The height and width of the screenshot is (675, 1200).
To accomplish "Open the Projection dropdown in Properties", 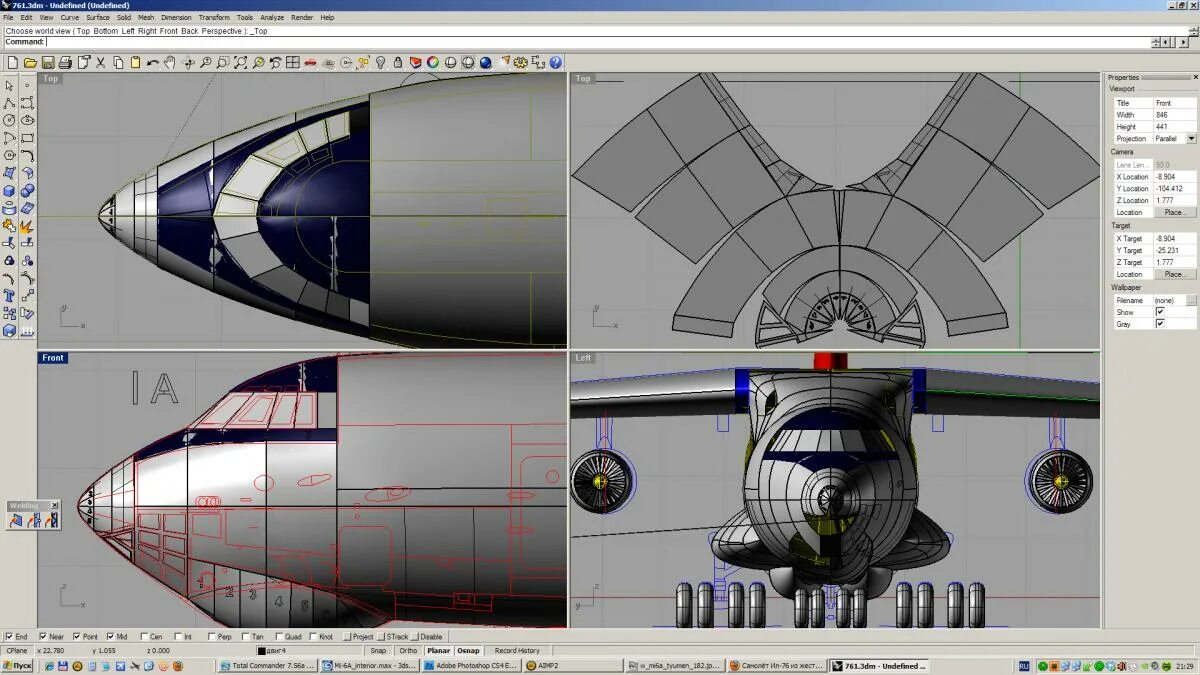I will [x=1191, y=138].
